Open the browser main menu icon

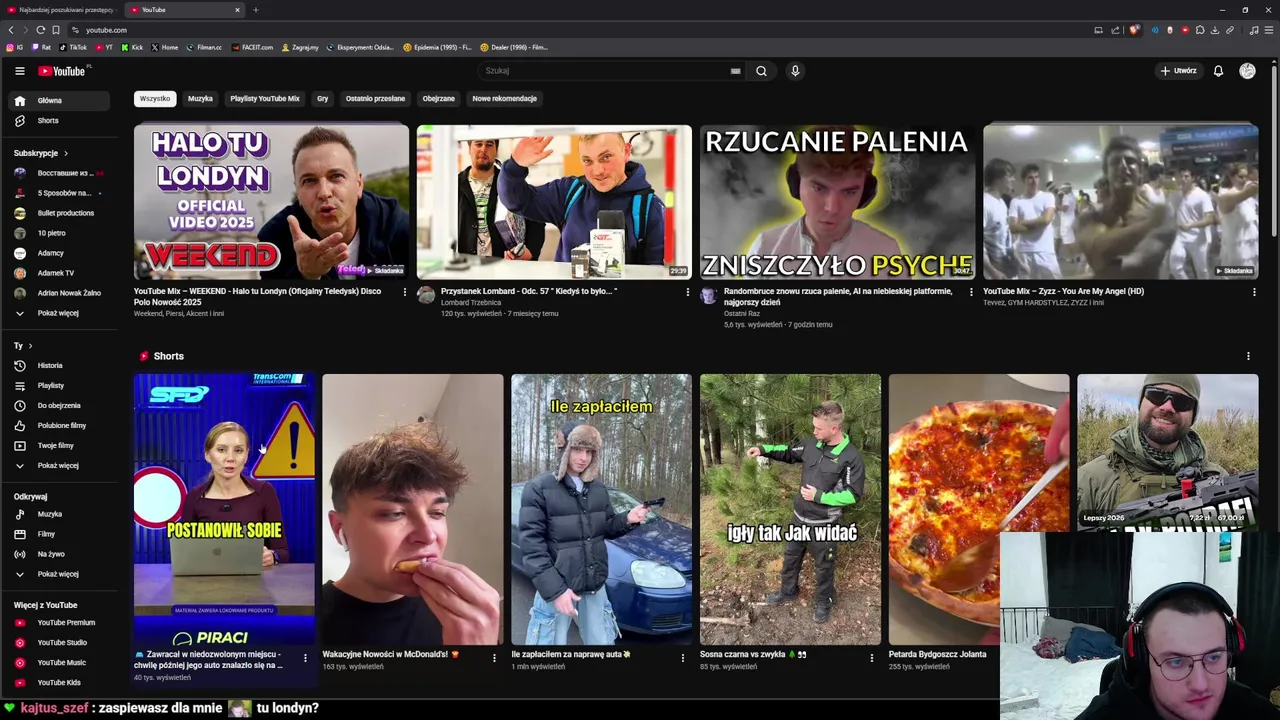pyautogui.click(x=1269, y=30)
